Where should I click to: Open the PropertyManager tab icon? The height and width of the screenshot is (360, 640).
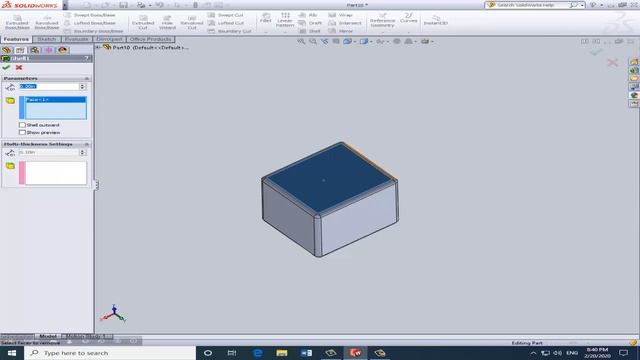(x=20, y=50)
